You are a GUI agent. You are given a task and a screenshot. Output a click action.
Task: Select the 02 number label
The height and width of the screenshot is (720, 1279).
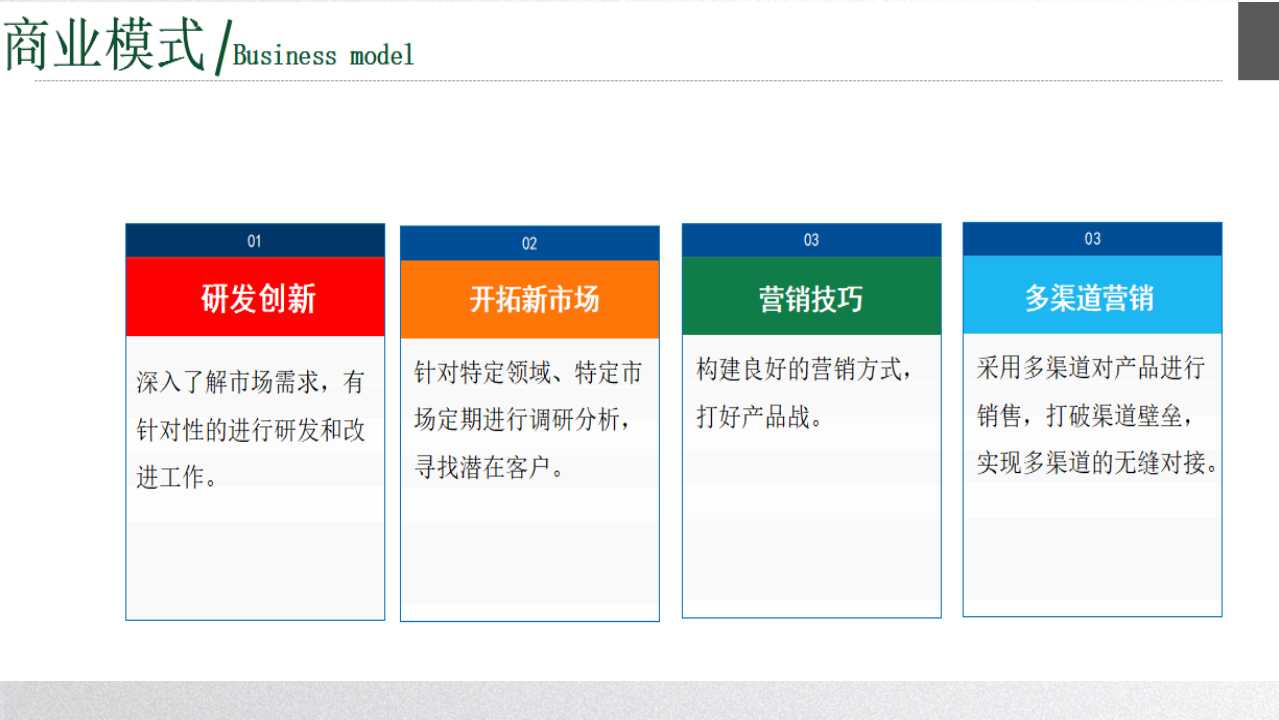[x=529, y=243]
